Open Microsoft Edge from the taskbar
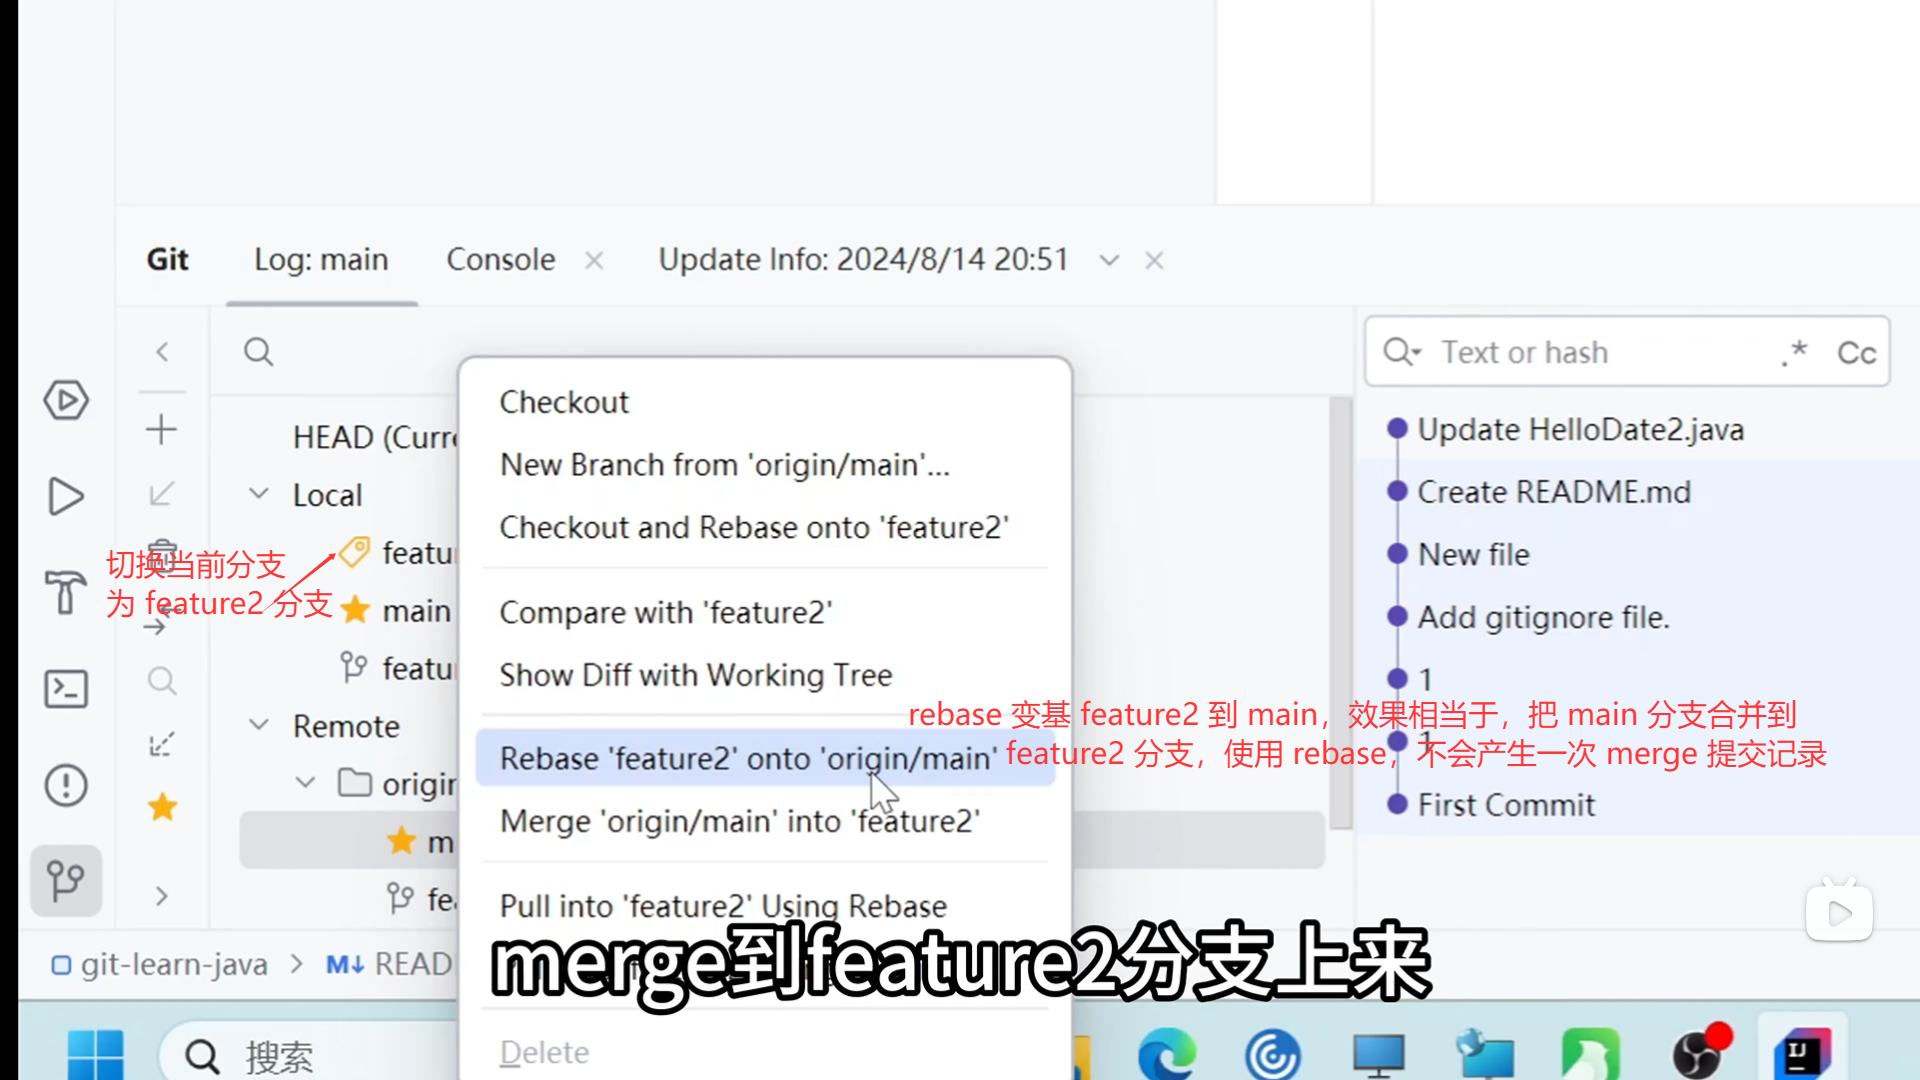The height and width of the screenshot is (1080, 1920). tap(1167, 1055)
